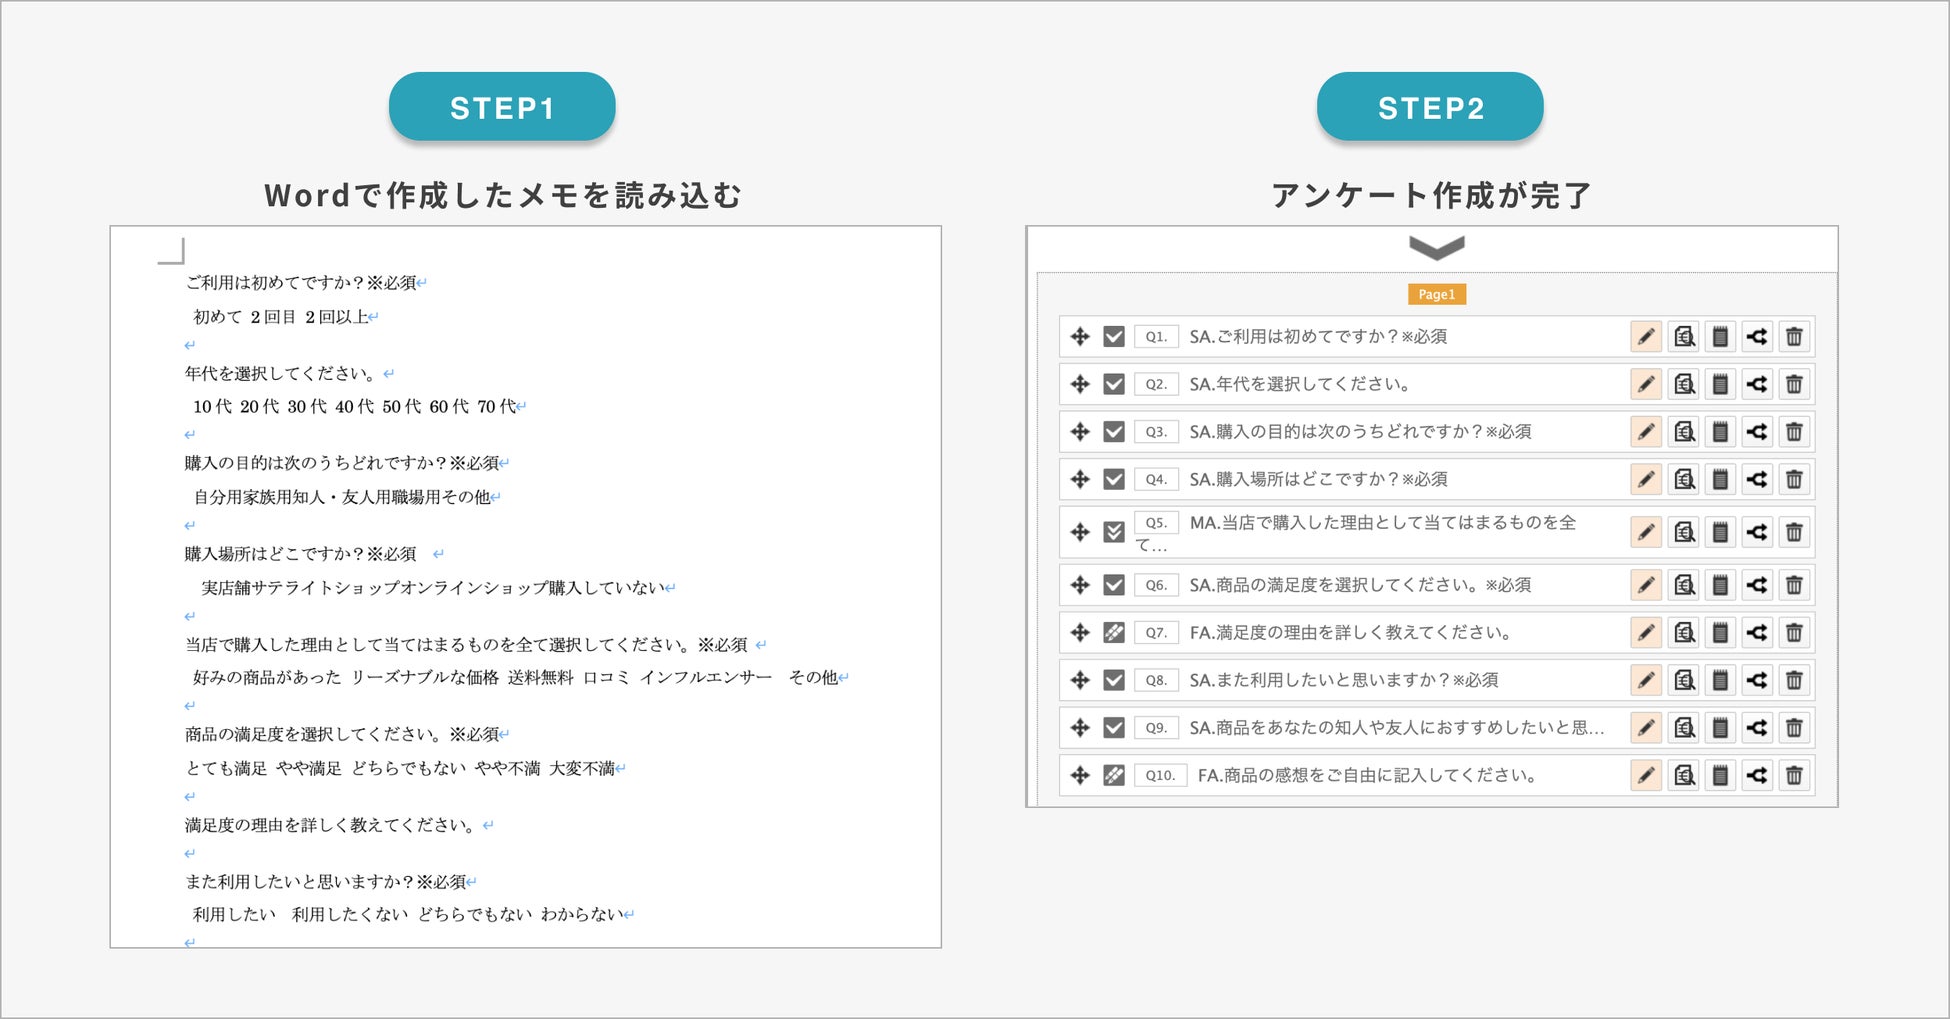The image size is (1950, 1019).
Task: Open the question 'SA.商品の満足度を選択してください。※必須'
Action: [1360, 585]
